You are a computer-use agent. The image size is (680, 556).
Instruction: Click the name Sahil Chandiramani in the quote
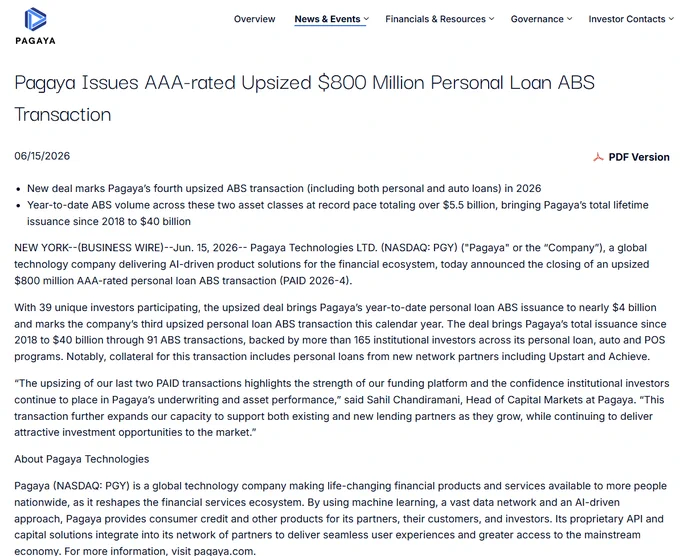pyautogui.click(x=413, y=400)
